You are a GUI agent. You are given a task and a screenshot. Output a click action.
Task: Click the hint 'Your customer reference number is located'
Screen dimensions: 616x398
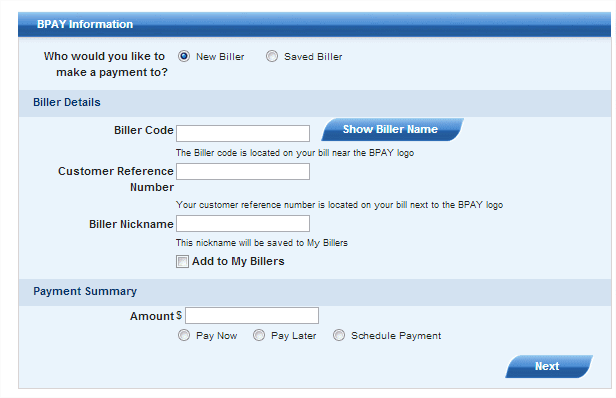coord(339,205)
